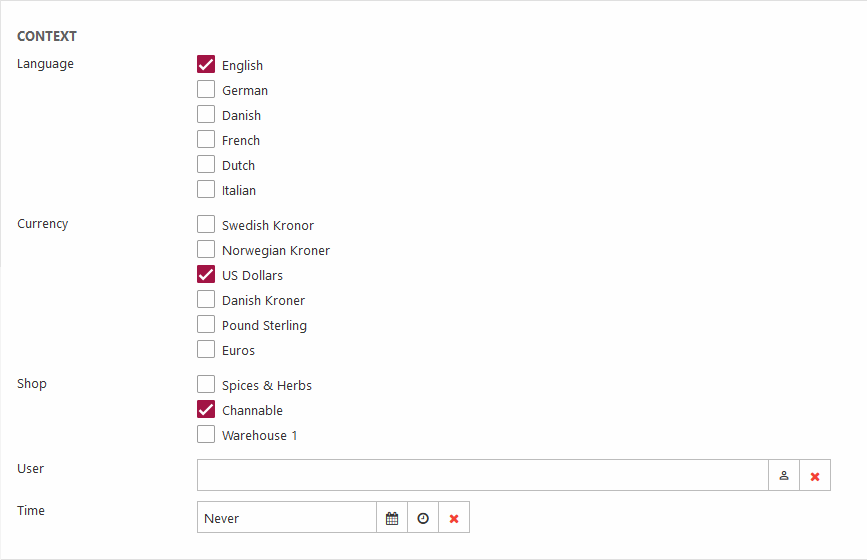Uncheck the English language checkbox
The height and width of the screenshot is (560, 867).
pos(206,65)
